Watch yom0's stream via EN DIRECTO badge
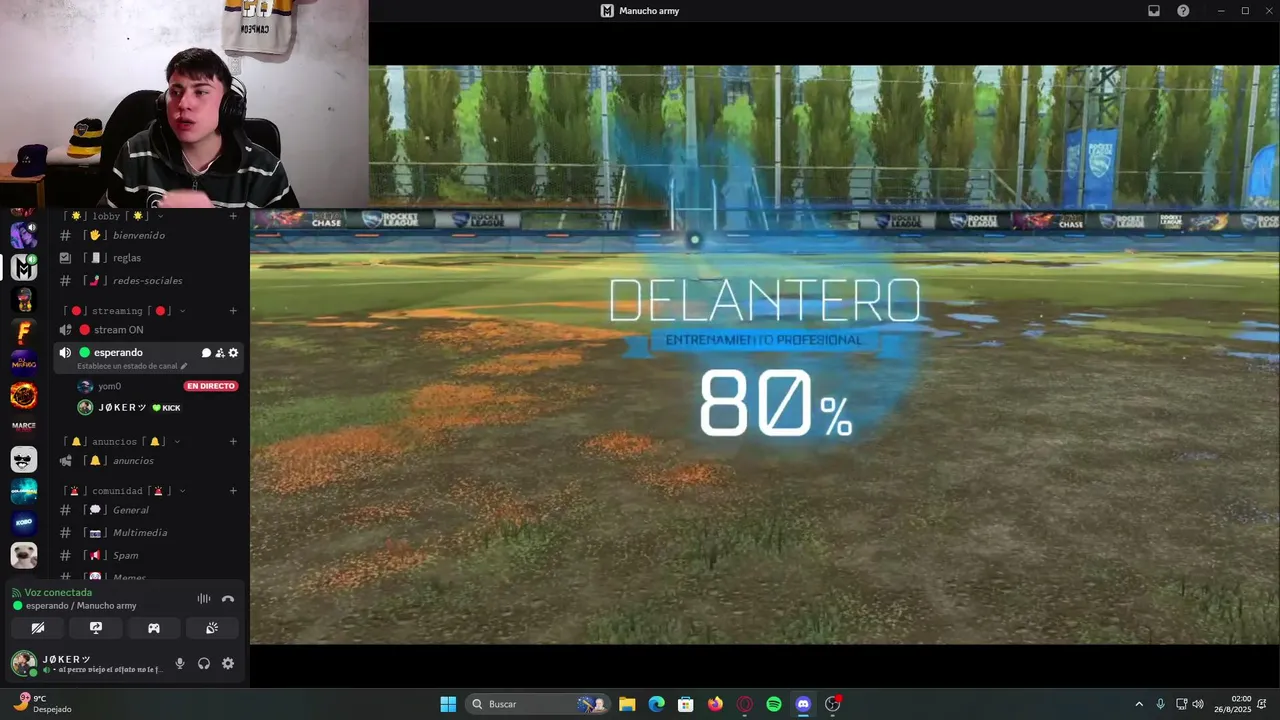The height and width of the screenshot is (720, 1280). point(210,386)
